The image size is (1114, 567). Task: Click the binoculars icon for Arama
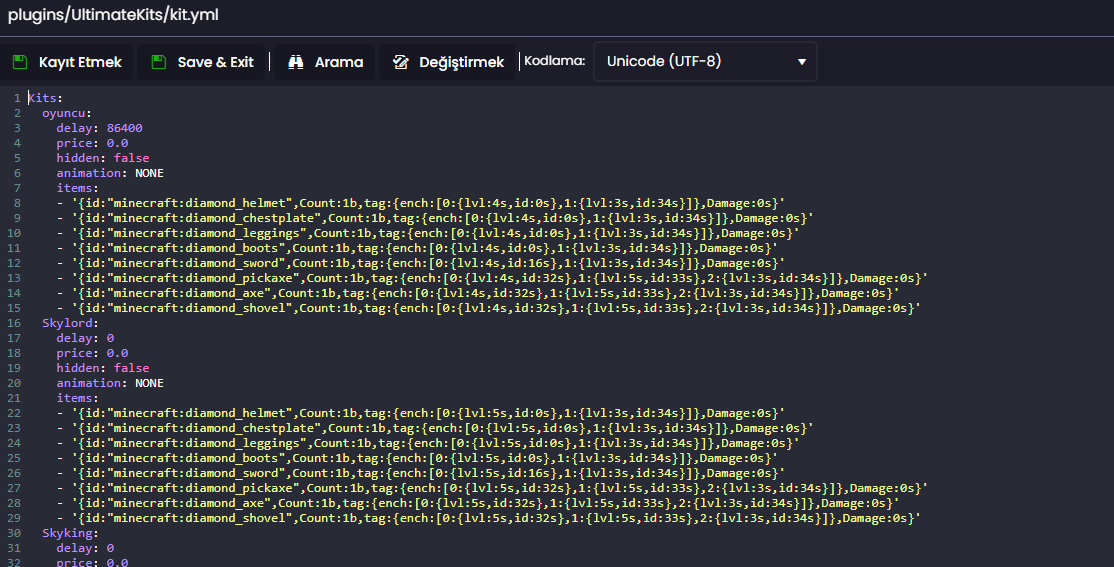click(x=296, y=62)
